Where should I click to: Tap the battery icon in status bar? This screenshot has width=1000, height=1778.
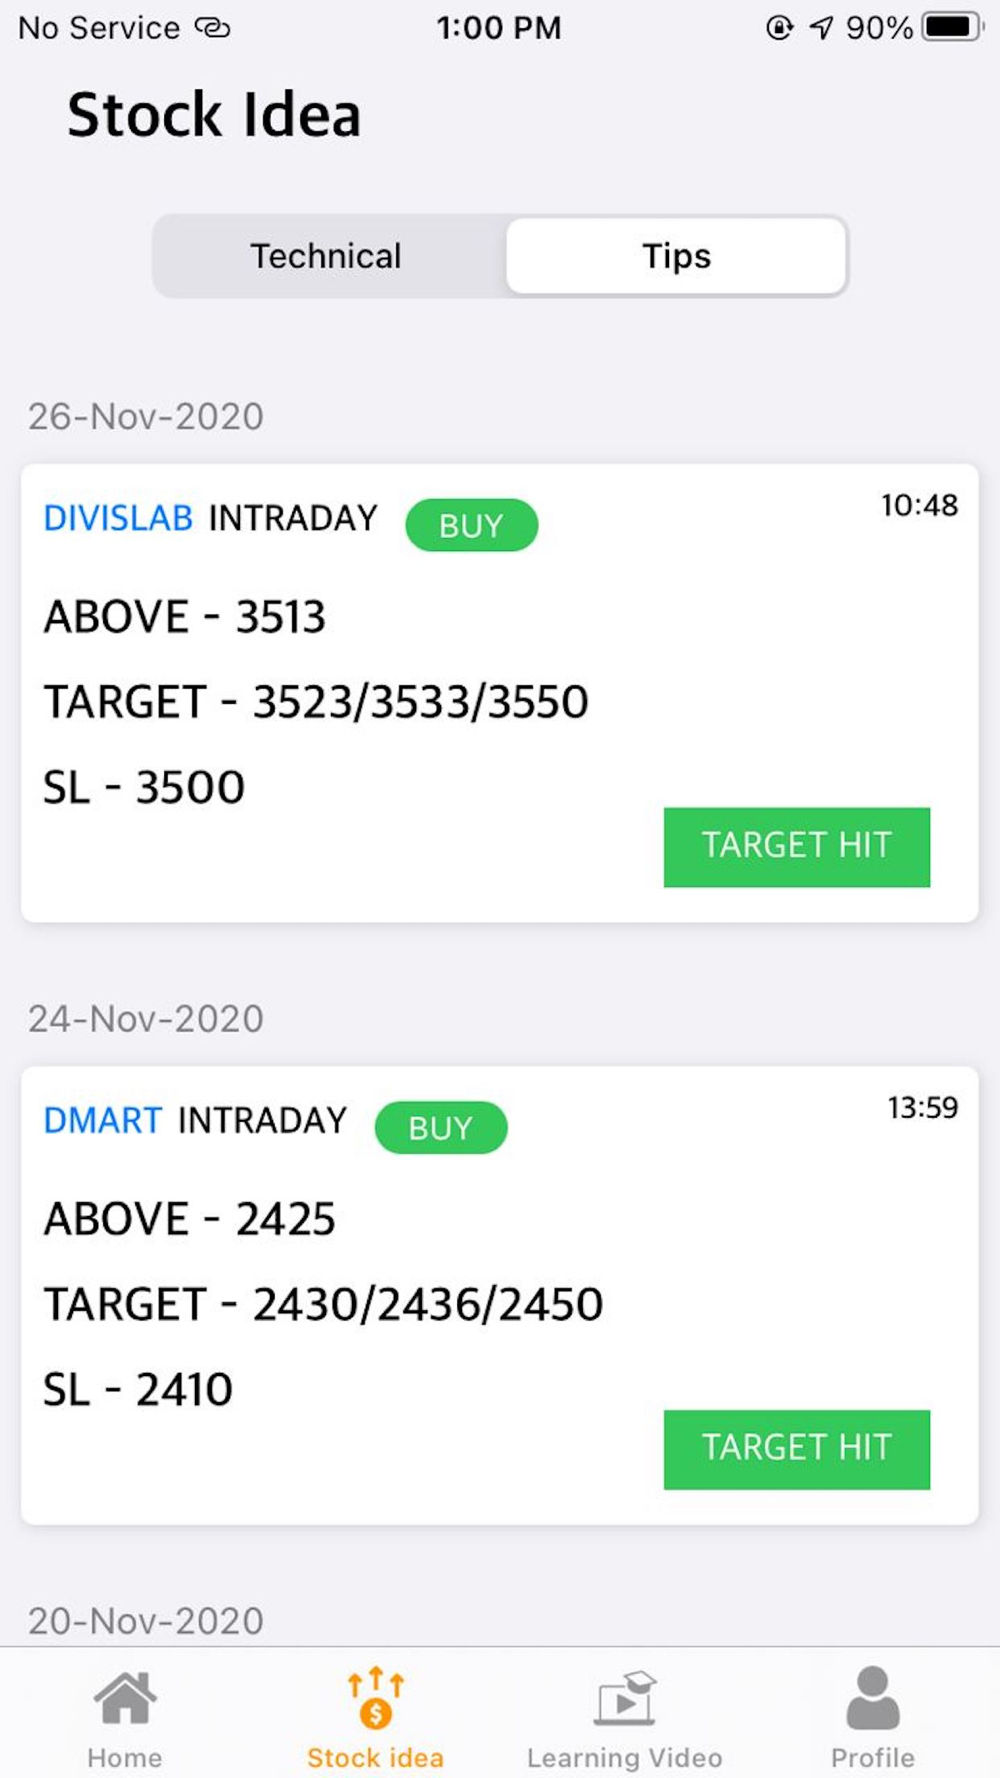(x=953, y=27)
